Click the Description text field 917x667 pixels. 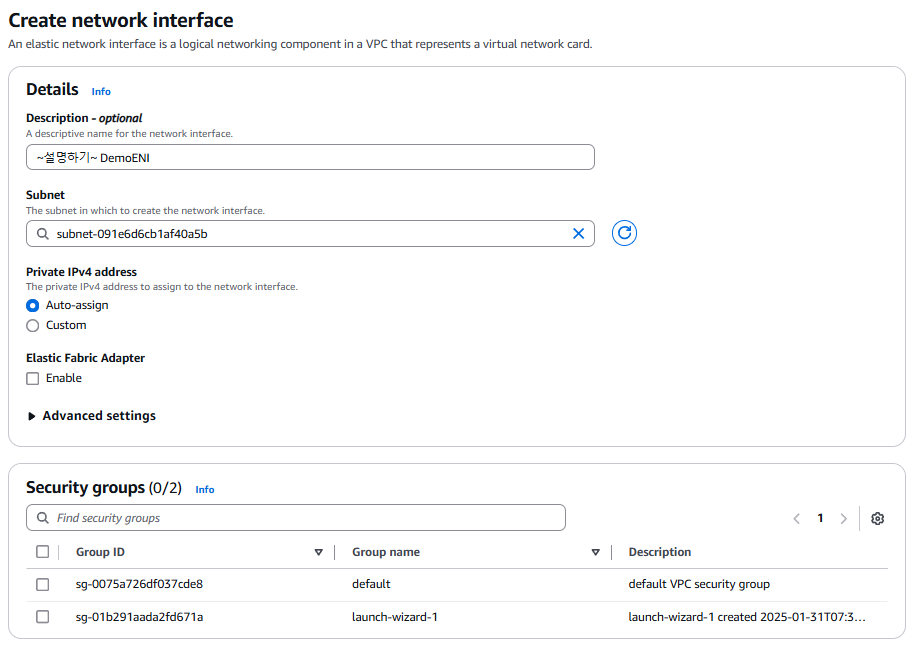point(310,157)
